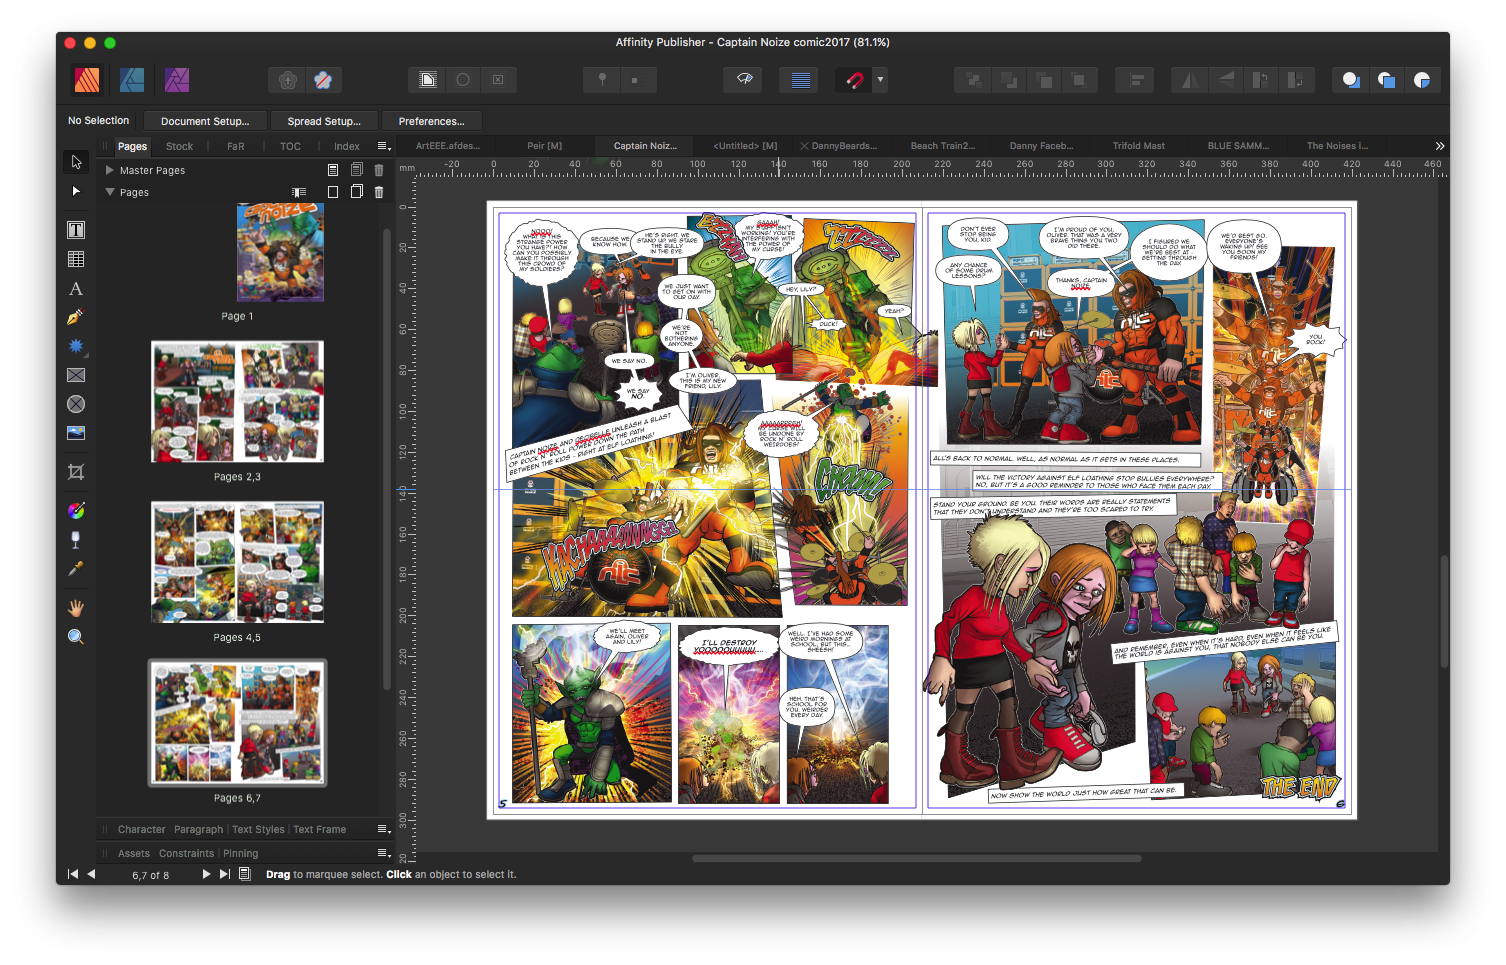Screen dimensions: 1506x965
Task: Delete the selected page via Pages trash icon
Action: coord(379,192)
